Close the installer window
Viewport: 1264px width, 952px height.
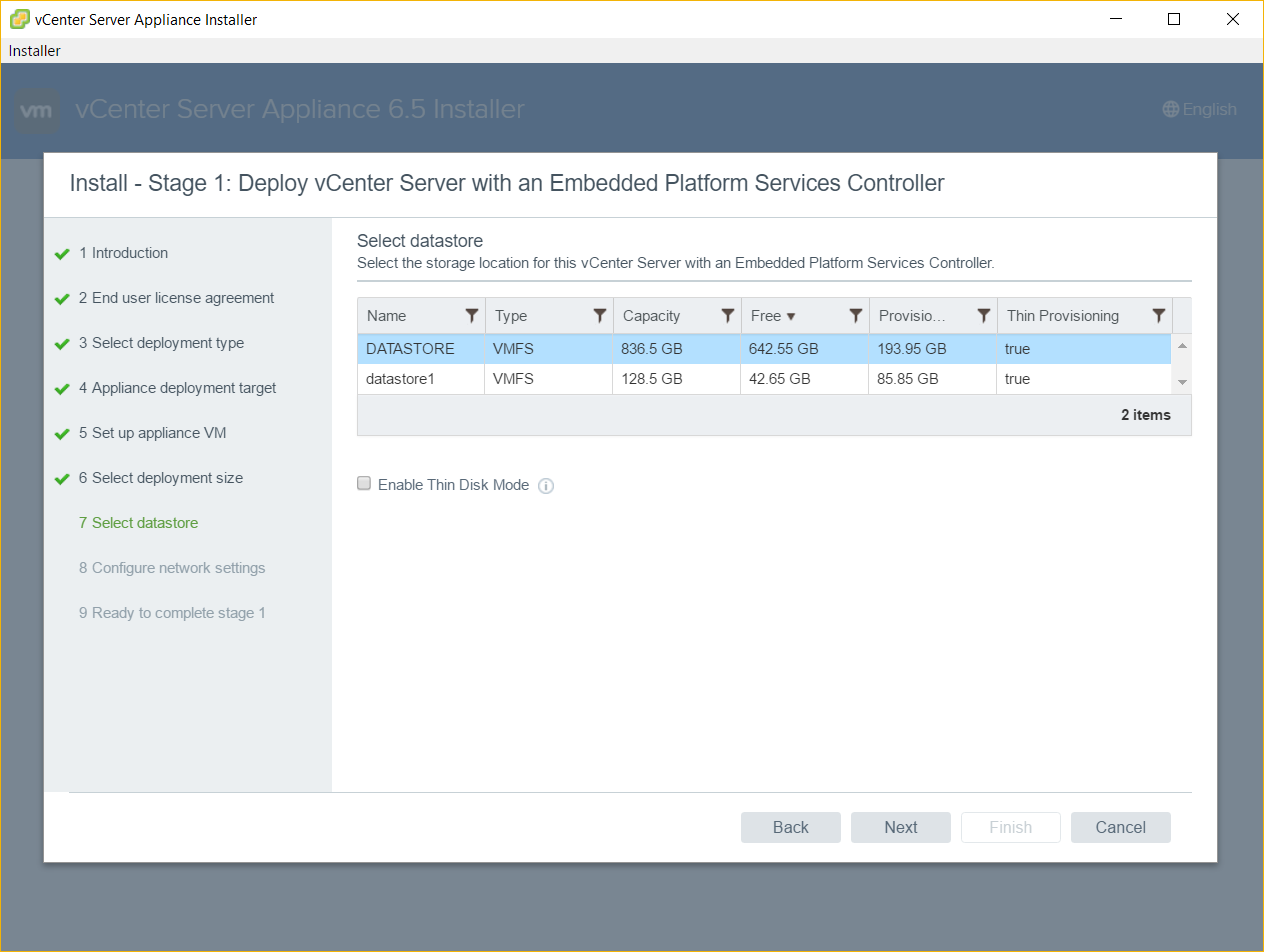point(1233,19)
